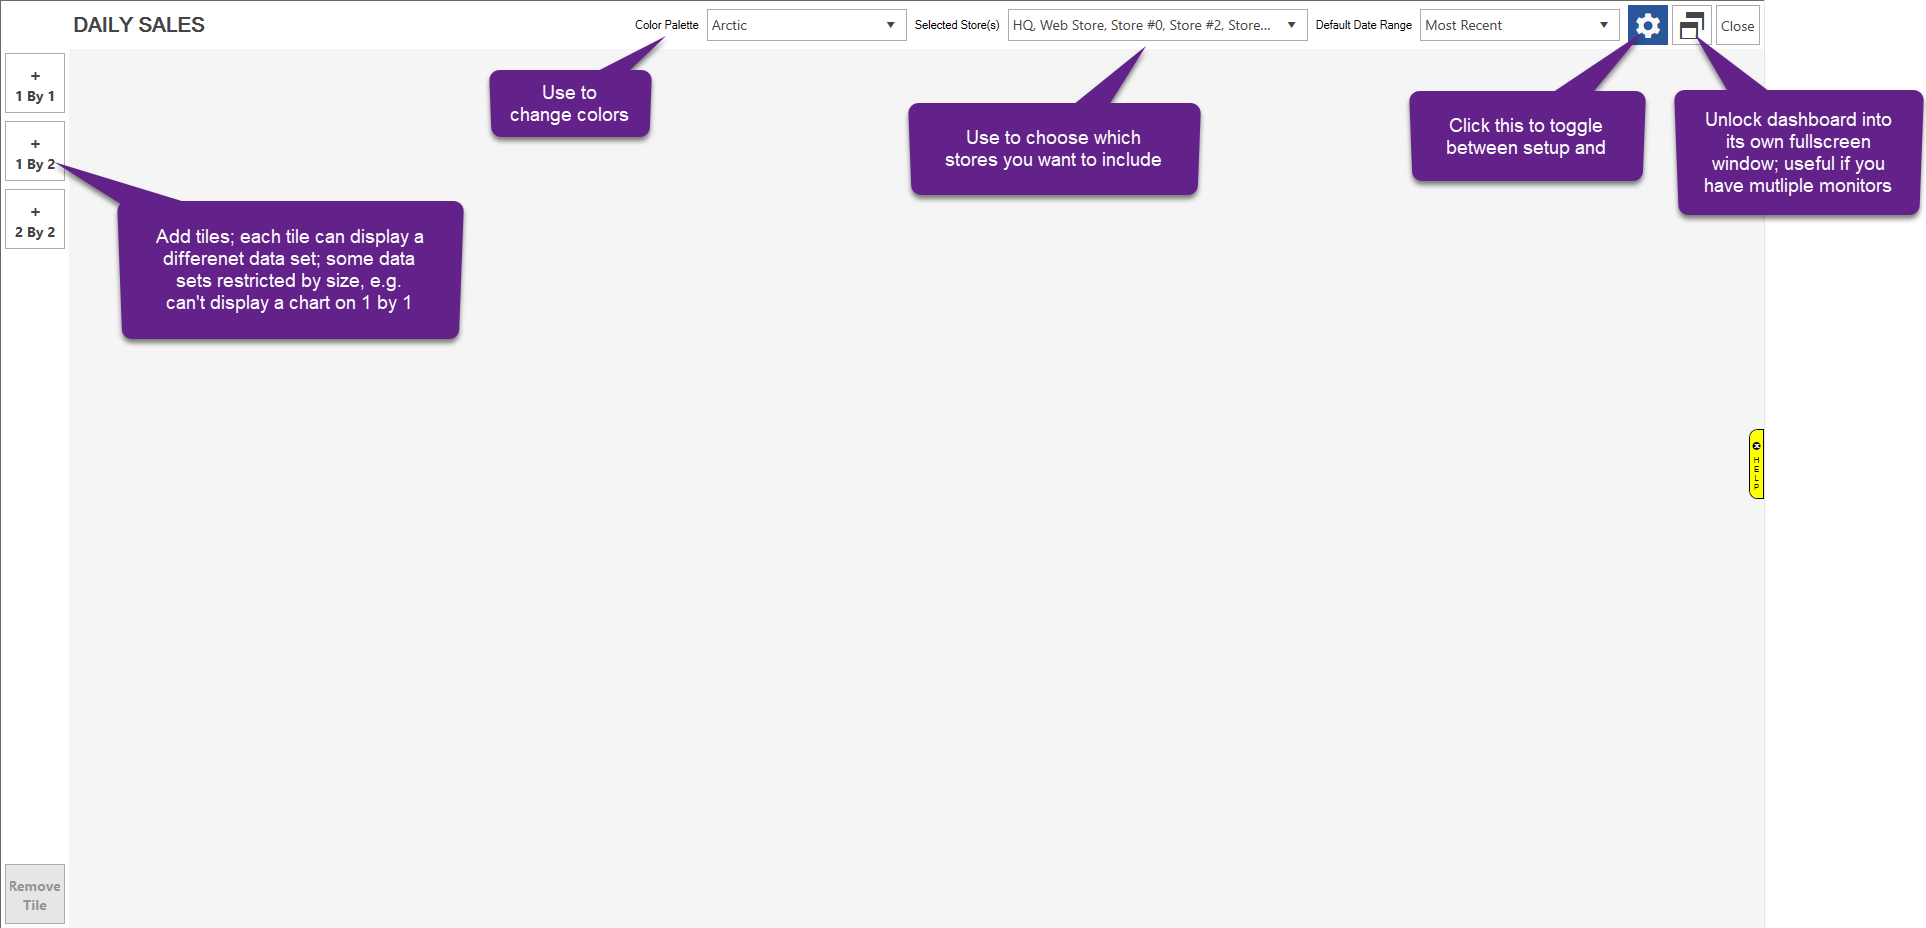Toggle setup mode with the gear icon

click(x=1647, y=25)
